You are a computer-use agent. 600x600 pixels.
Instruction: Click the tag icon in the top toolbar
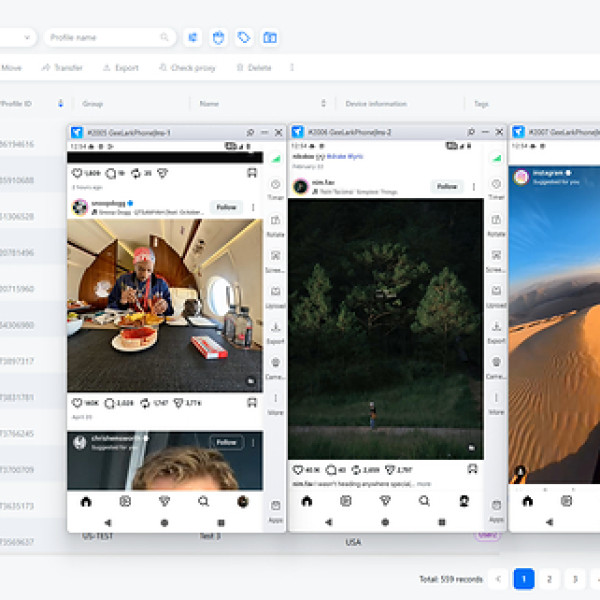click(x=244, y=38)
